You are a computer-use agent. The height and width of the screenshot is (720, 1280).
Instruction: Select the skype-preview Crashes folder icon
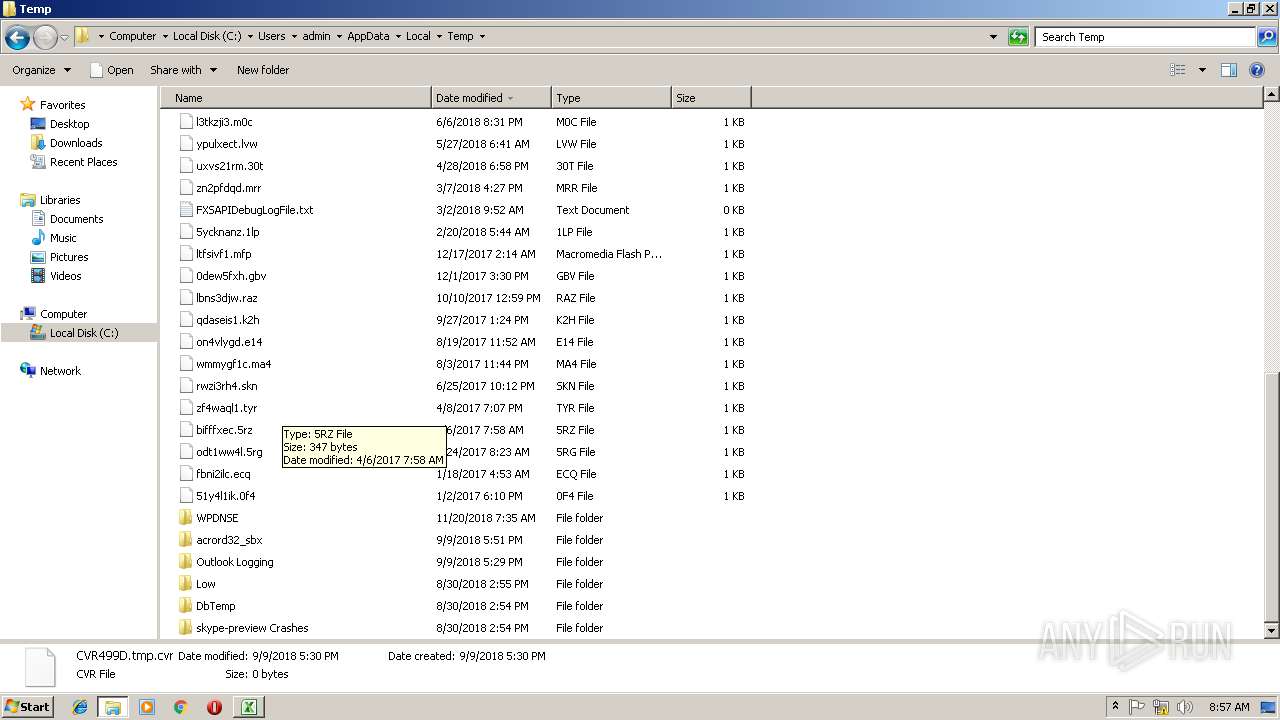[185, 628]
